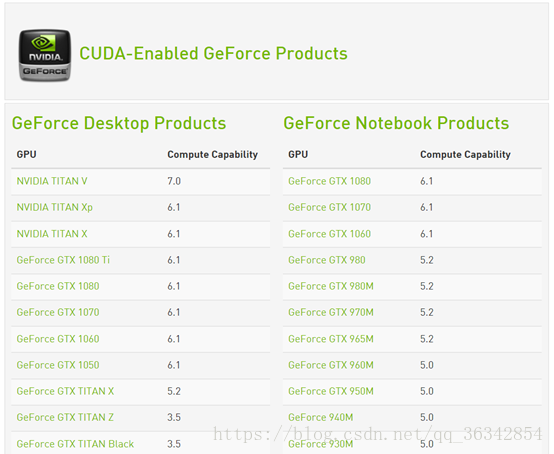Open the GeForce GTX 965M link
This screenshot has height=454, width=554.
coord(331,339)
